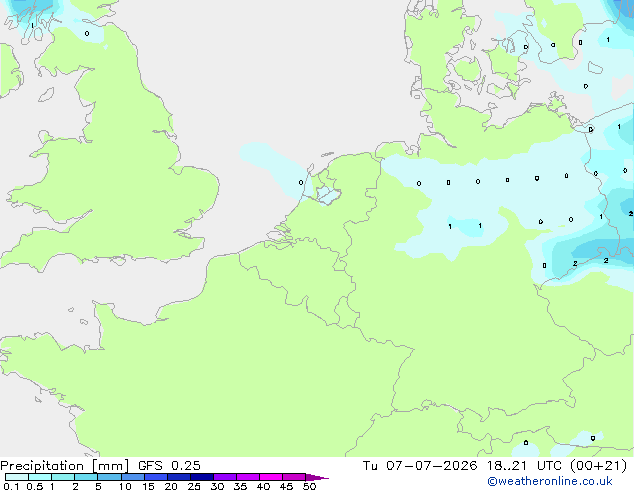Viewport: 634px width, 490px height.
Task: Click the "(00+21)" forecast offset text
Action: click(598, 466)
